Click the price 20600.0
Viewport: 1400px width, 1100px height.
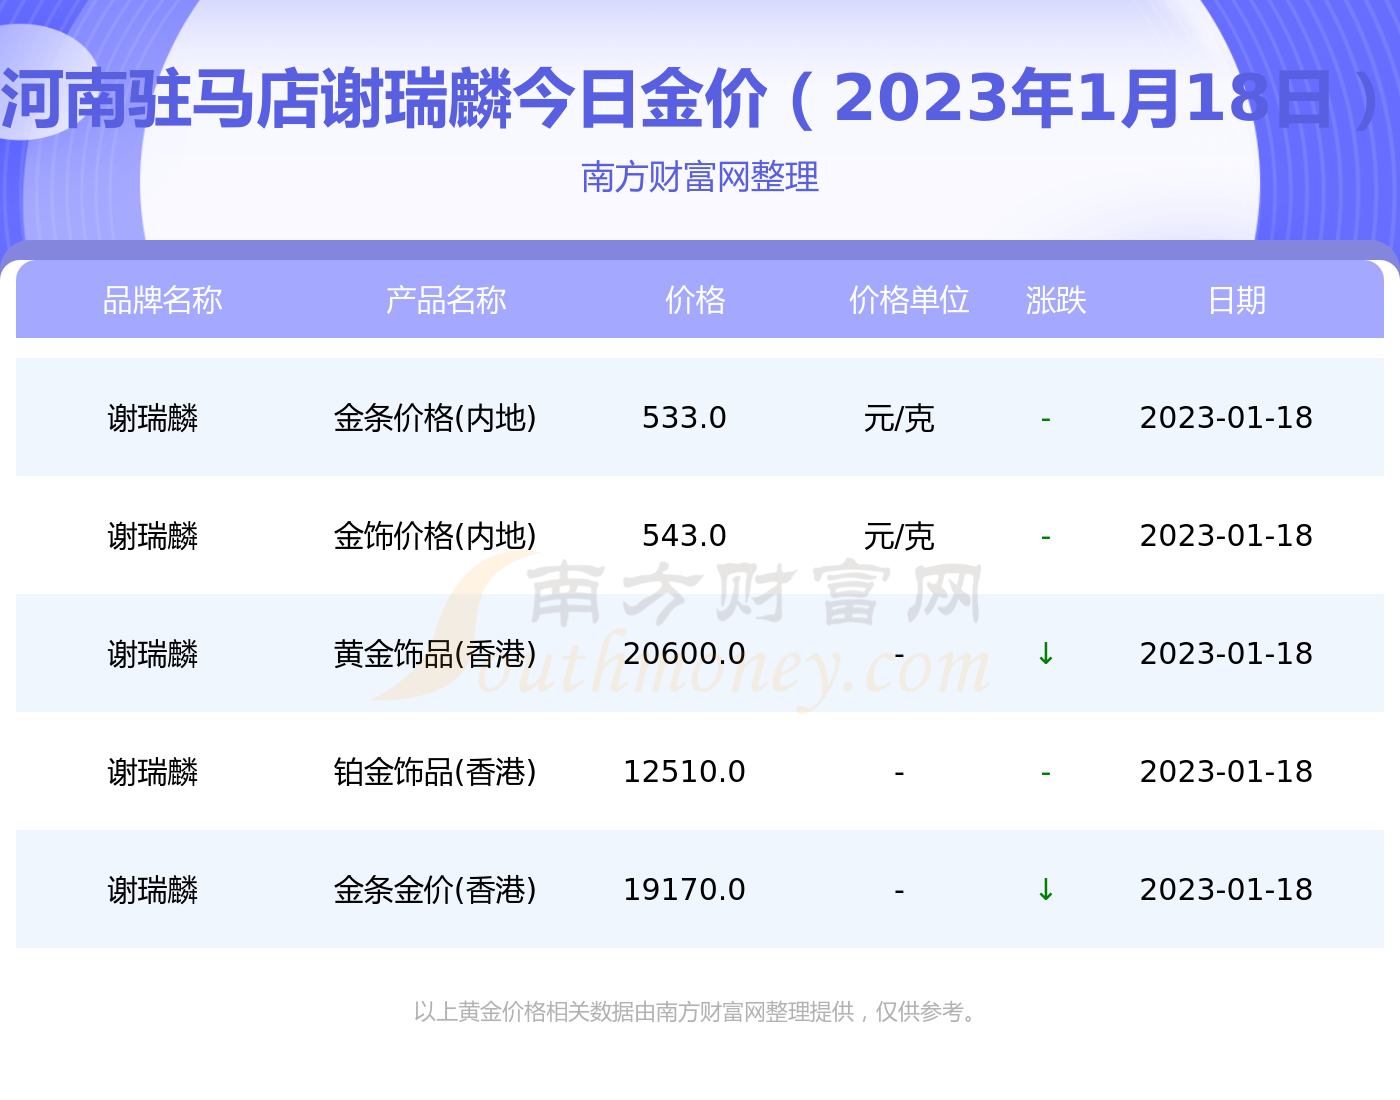tap(684, 654)
